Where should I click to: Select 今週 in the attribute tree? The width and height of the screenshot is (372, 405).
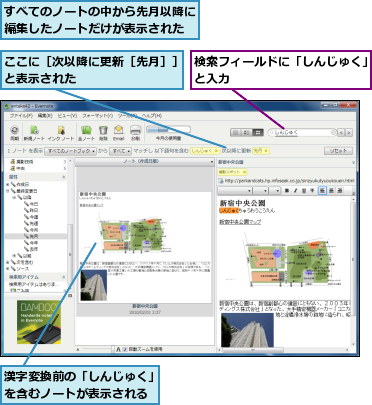tap(34, 217)
